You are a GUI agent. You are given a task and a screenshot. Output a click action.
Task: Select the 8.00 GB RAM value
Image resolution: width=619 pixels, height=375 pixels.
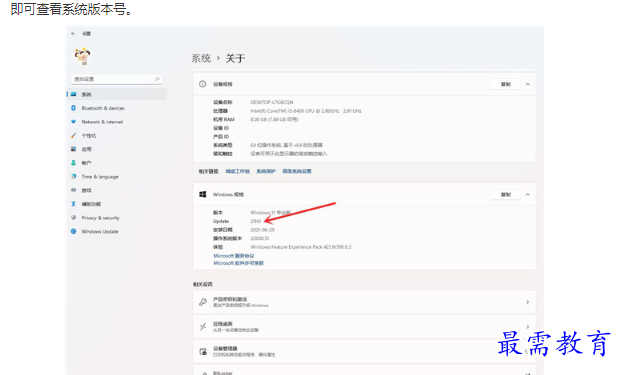(x=274, y=119)
